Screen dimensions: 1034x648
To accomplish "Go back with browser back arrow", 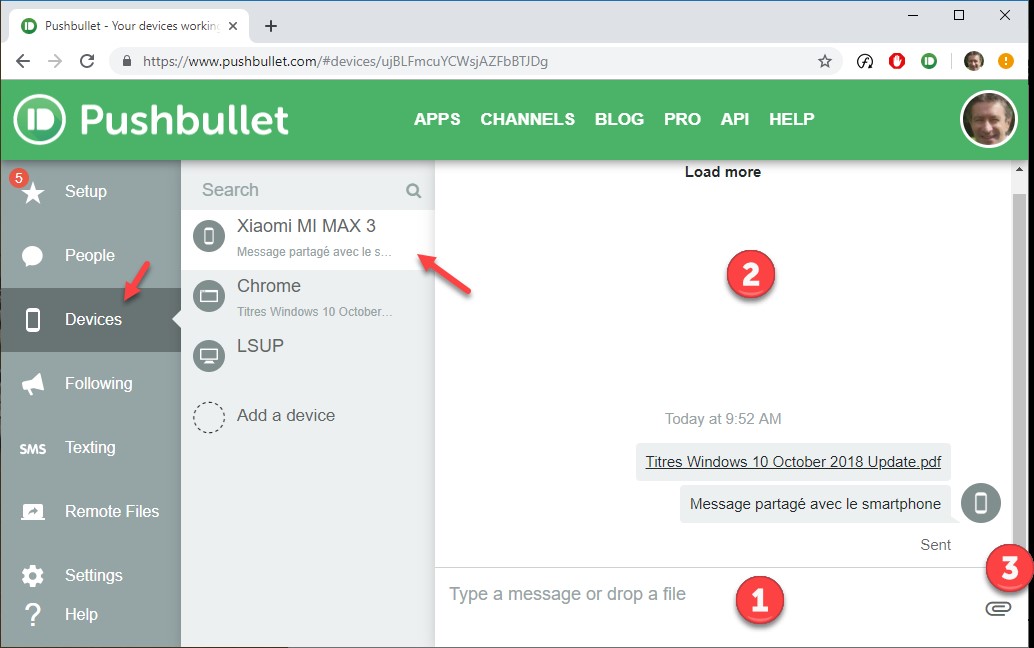I will (x=23, y=61).
